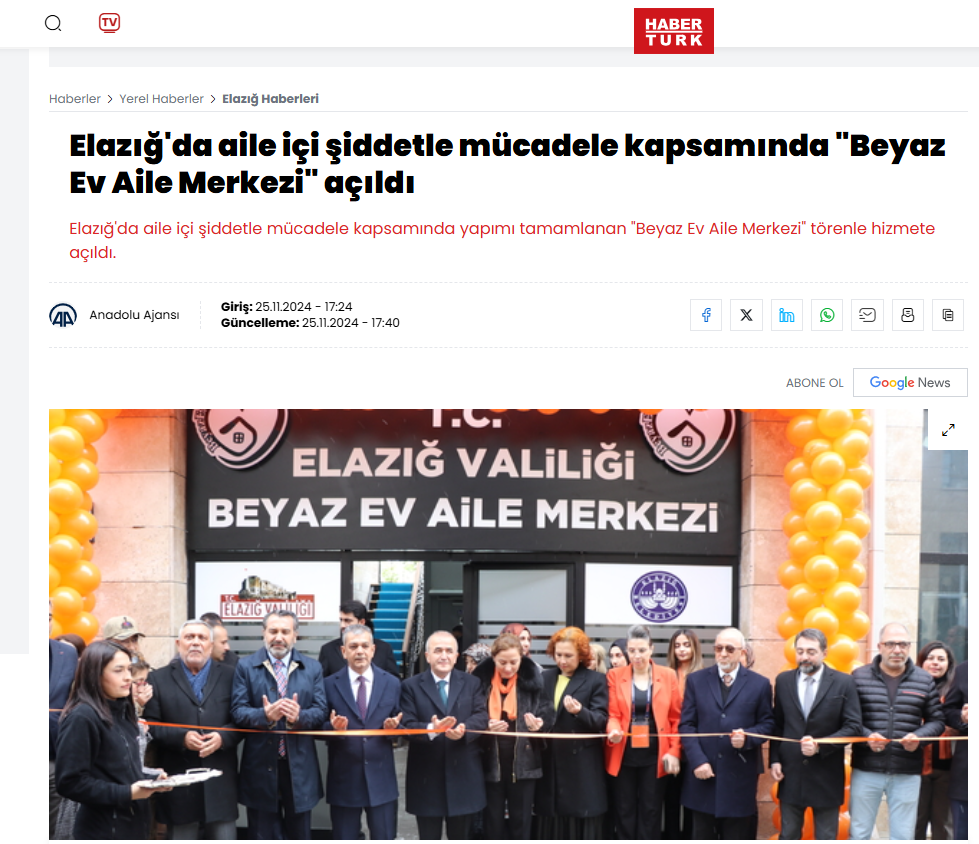Viewport: 979px width, 844px height.
Task: Open the Yerel Haberler breadcrumb
Action: [162, 99]
